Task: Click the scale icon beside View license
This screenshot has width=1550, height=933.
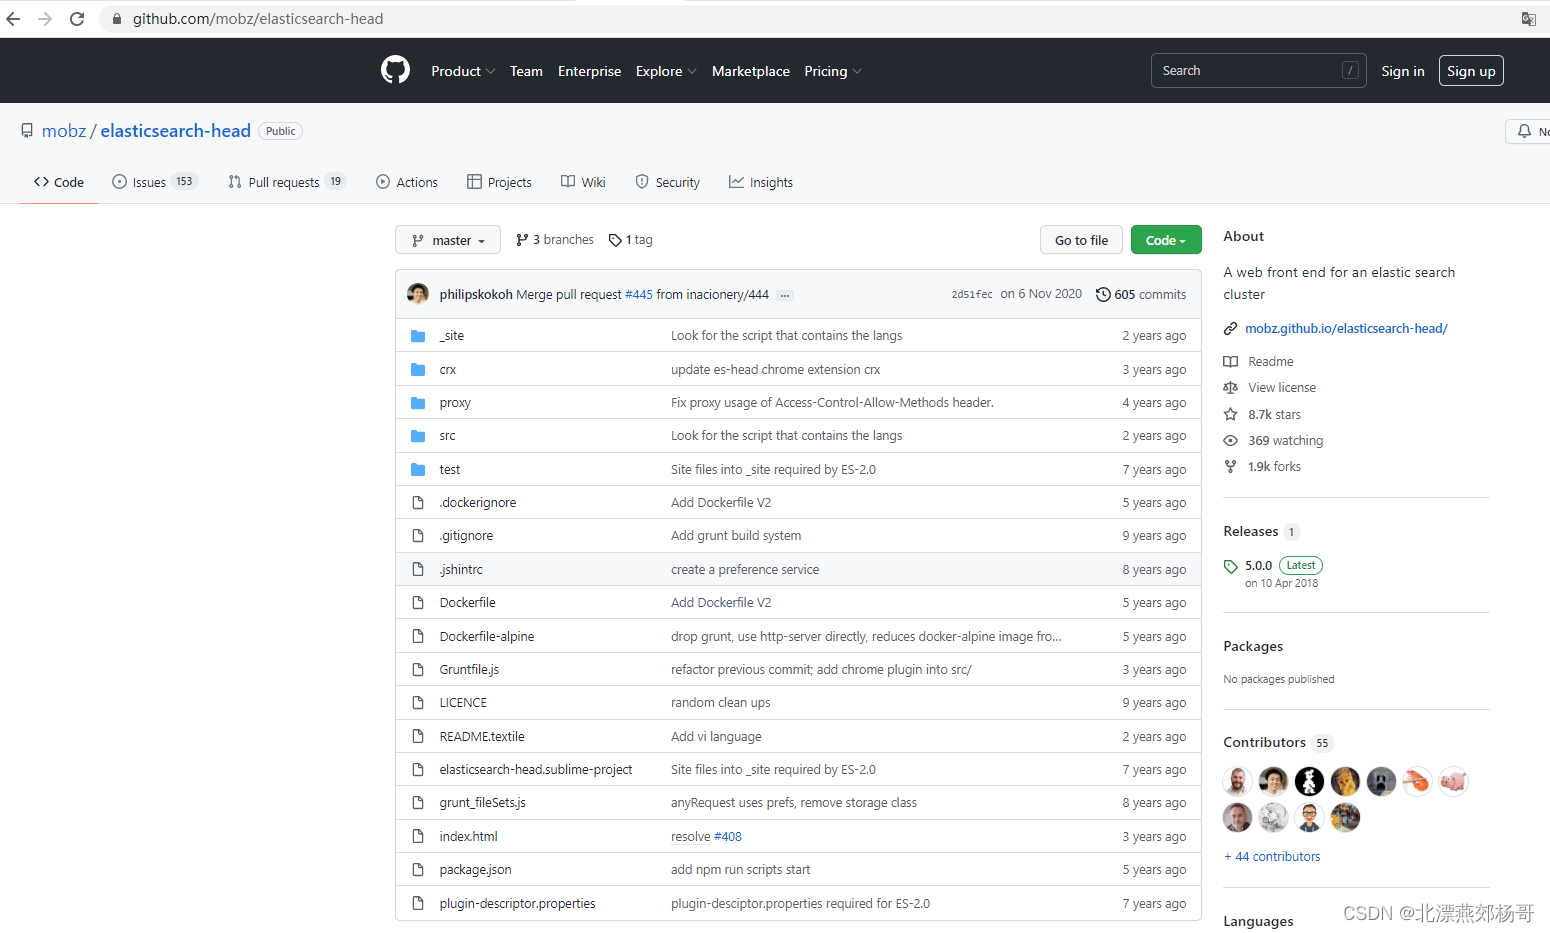Action: tap(1231, 388)
